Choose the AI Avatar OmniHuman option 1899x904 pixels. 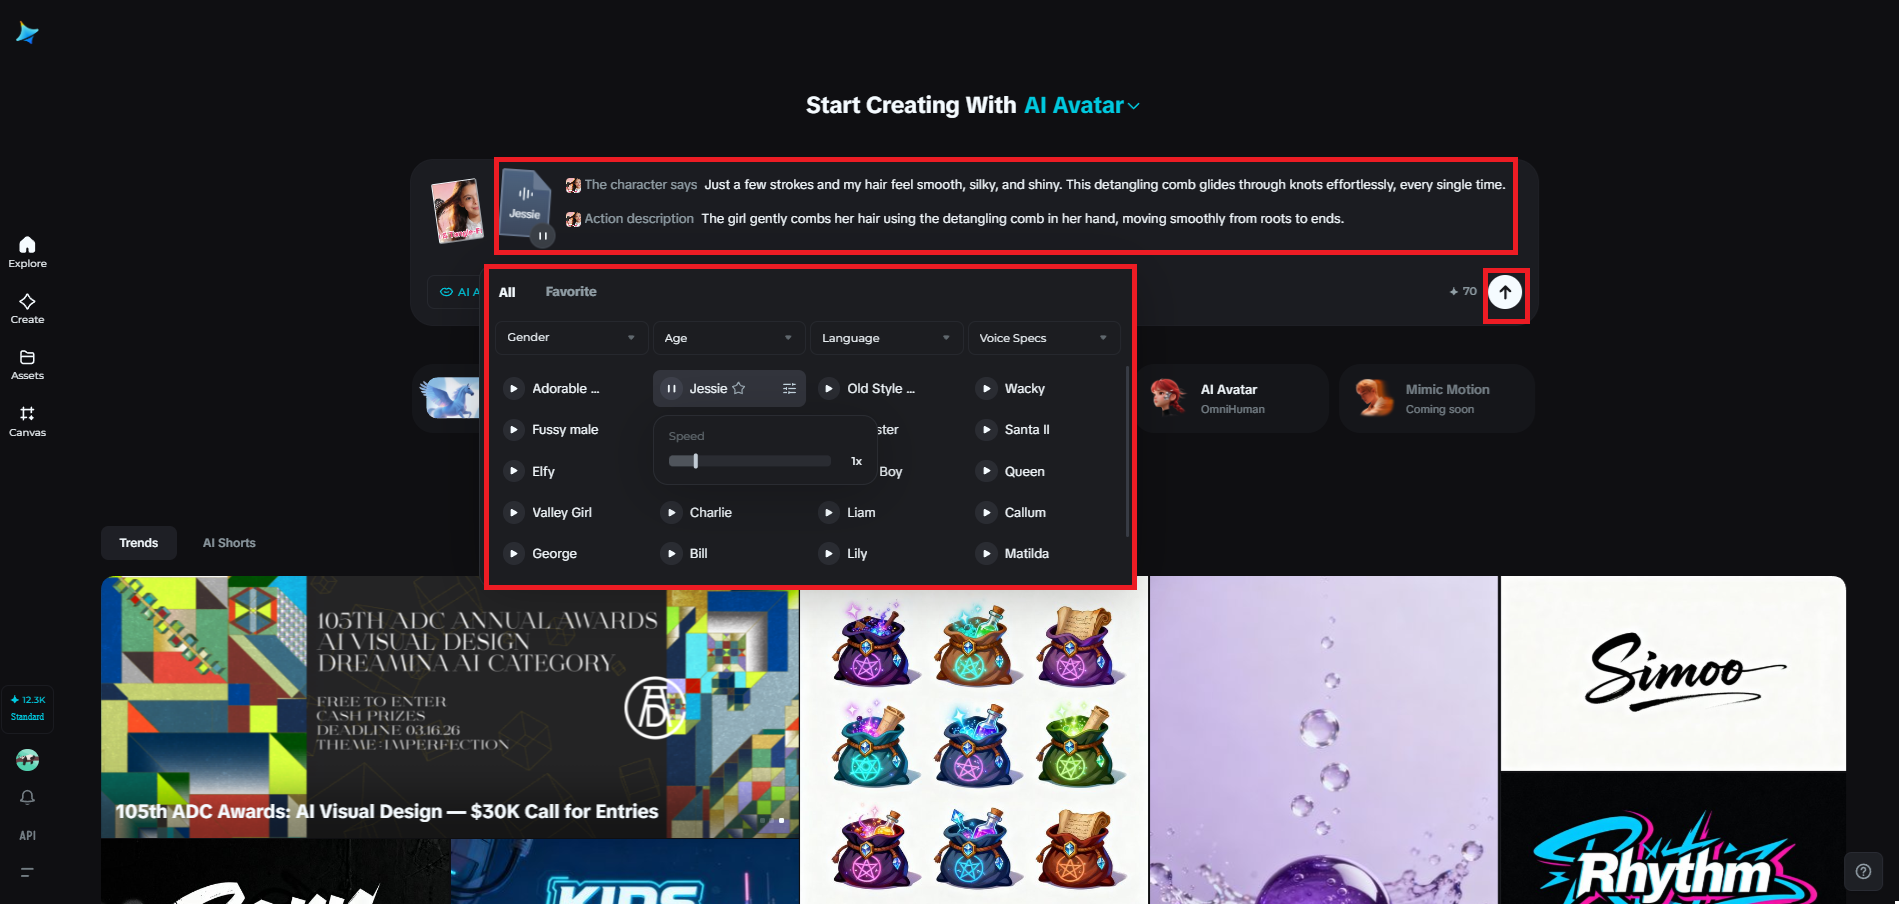1232,398
